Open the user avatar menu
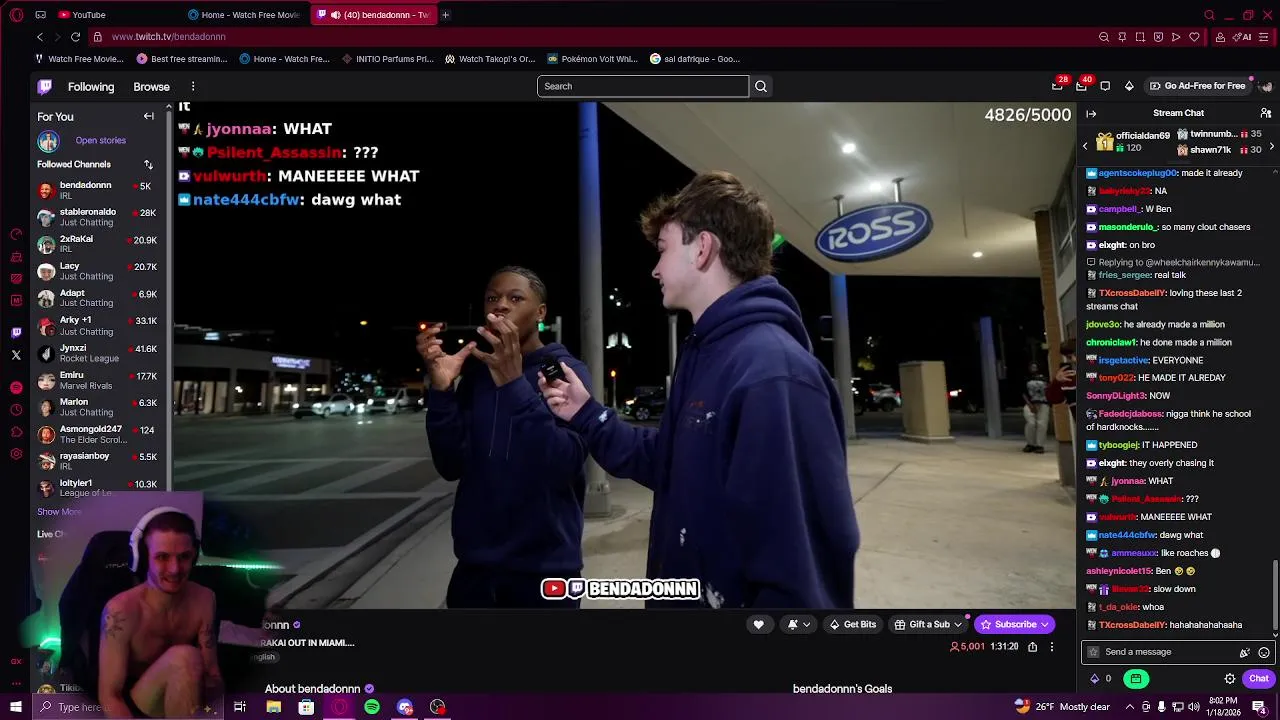 point(1265,86)
